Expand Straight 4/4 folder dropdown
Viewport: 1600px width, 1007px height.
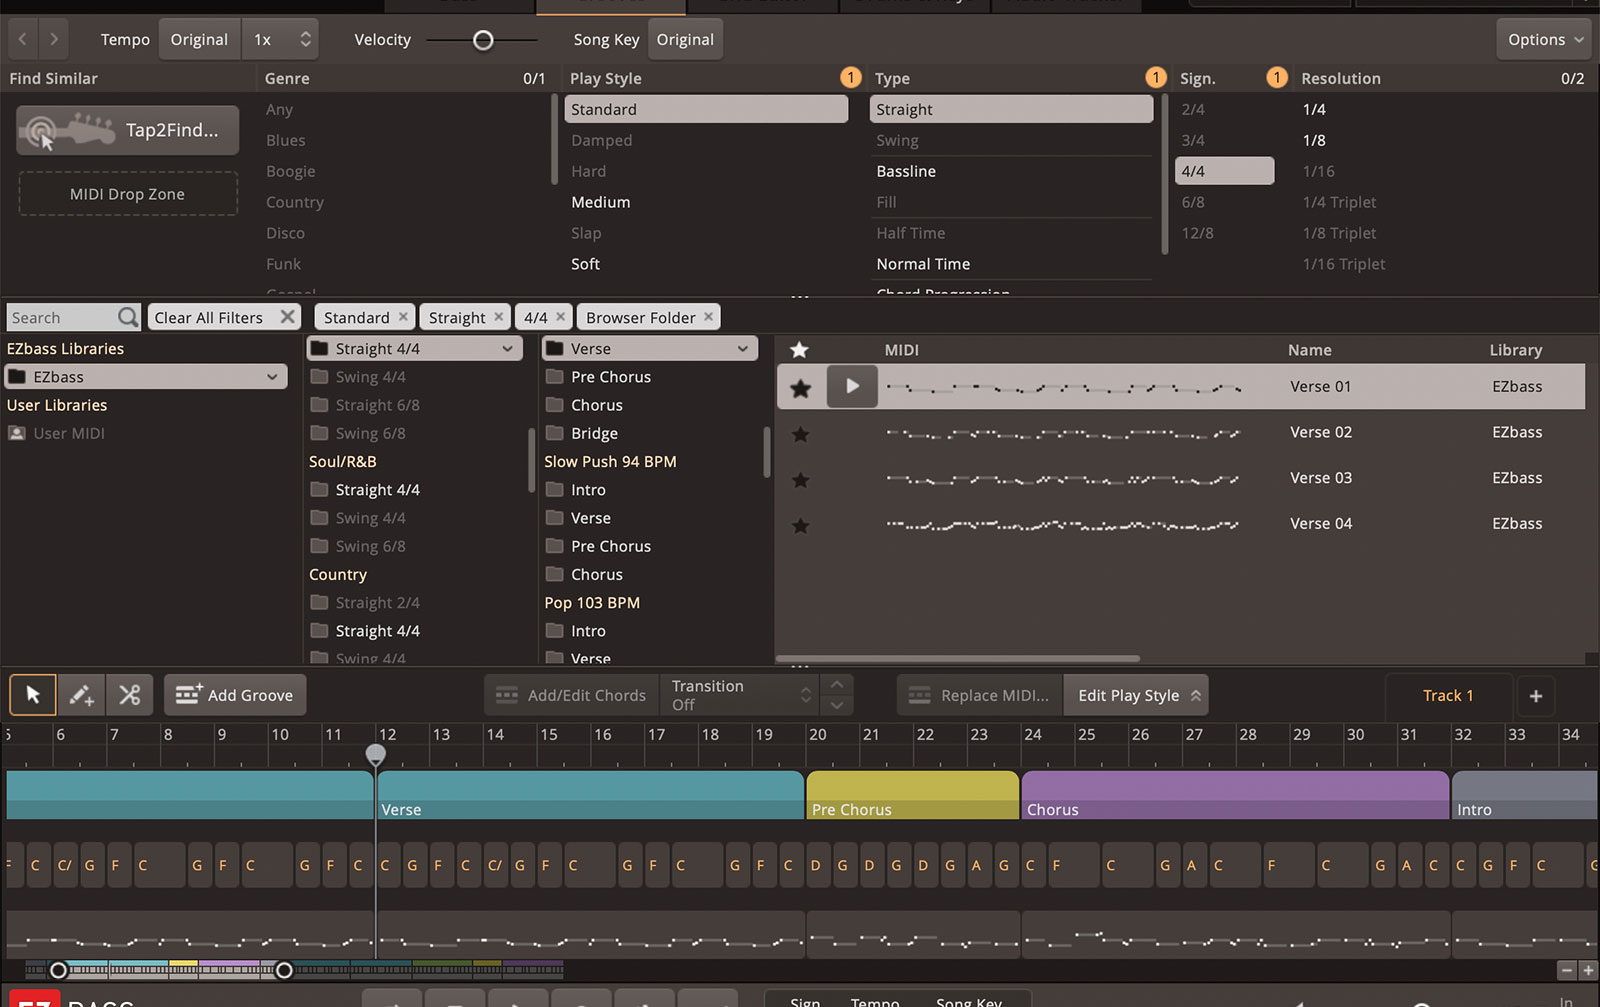point(414,348)
